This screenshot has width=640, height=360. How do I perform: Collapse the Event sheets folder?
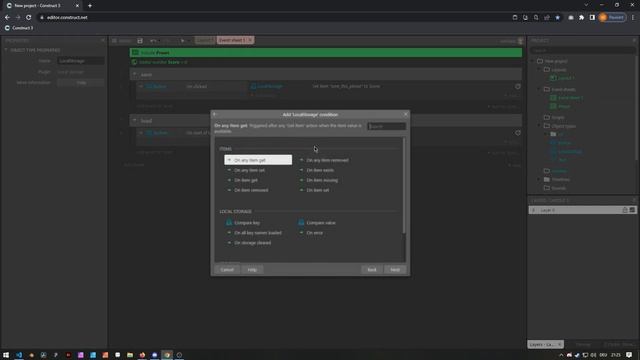pyautogui.click(x=539, y=89)
